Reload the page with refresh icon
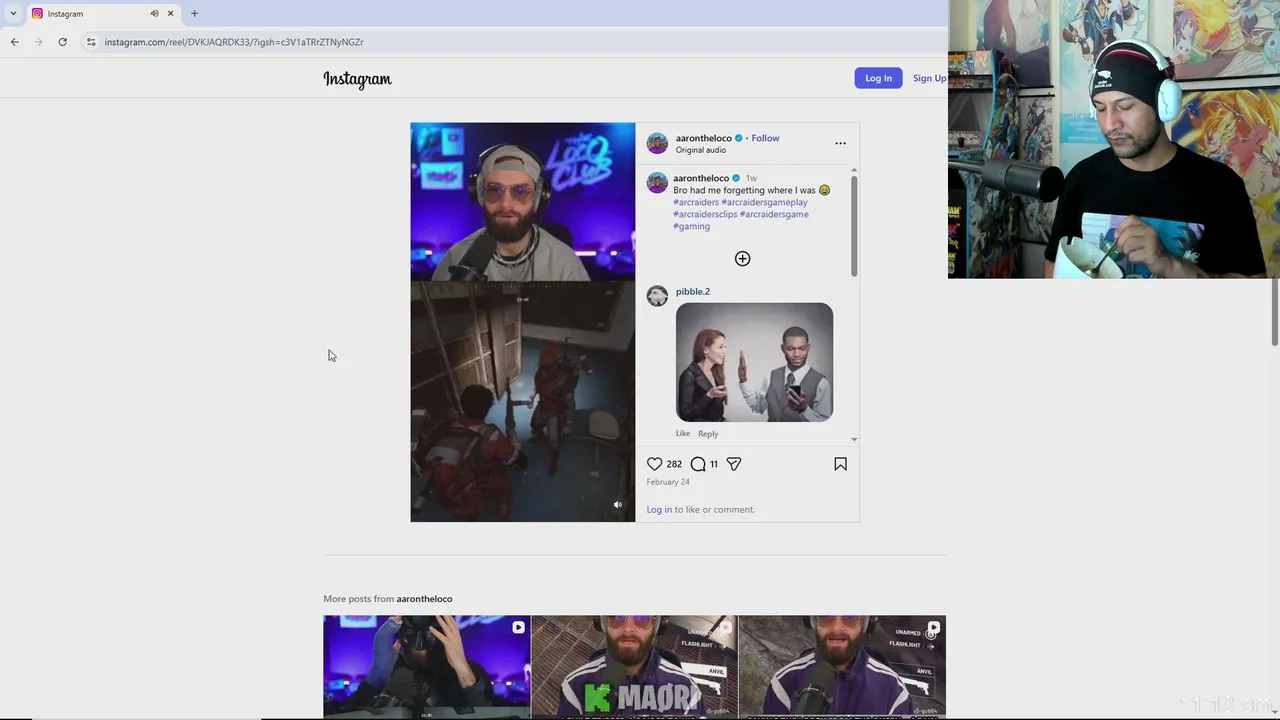Image resolution: width=1280 pixels, height=720 pixels. pyautogui.click(x=62, y=42)
